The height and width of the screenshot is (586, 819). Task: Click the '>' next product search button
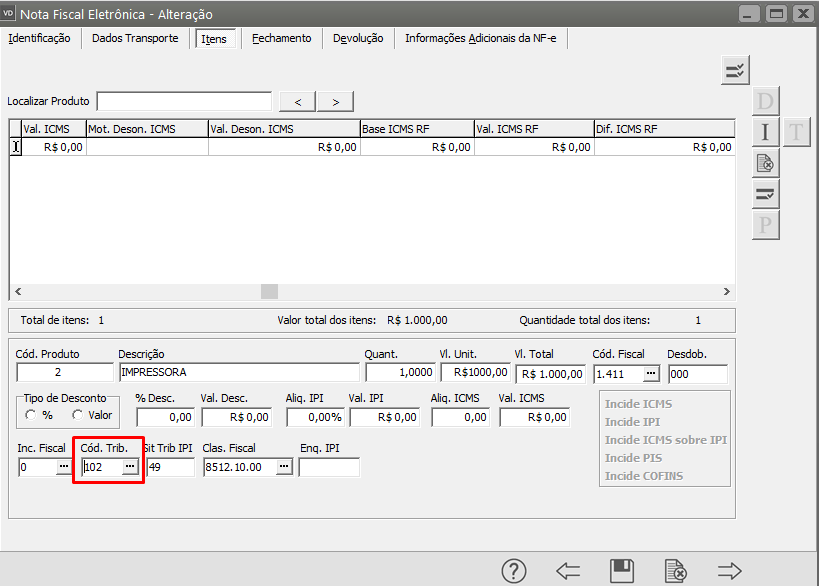coord(336,101)
